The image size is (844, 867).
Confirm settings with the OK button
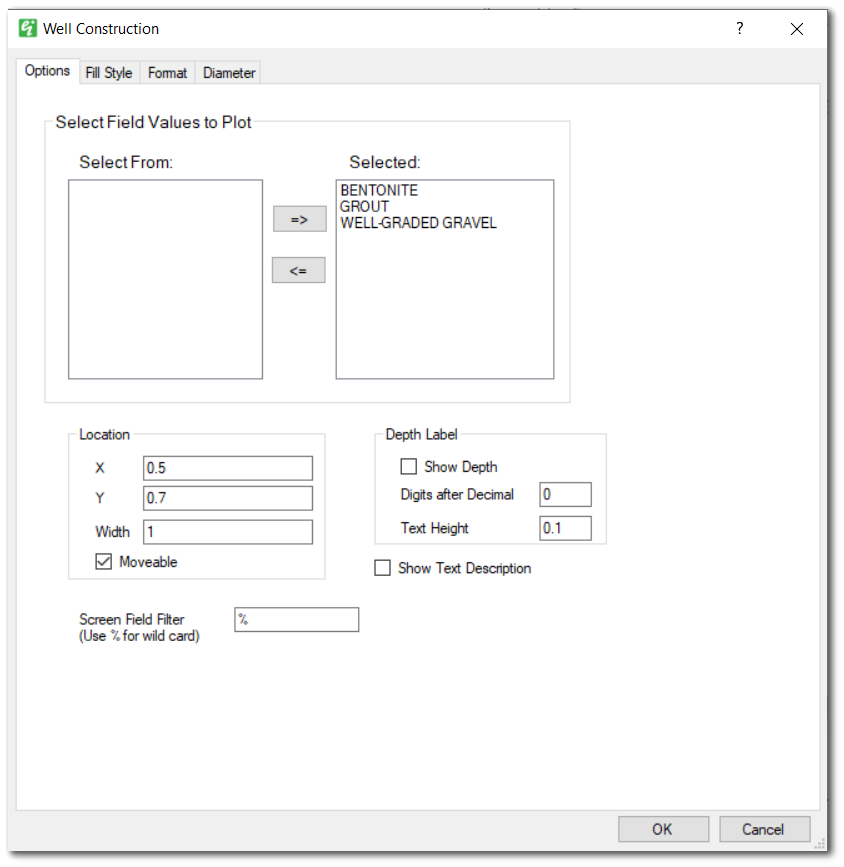pyautogui.click(x=663, y=828)
